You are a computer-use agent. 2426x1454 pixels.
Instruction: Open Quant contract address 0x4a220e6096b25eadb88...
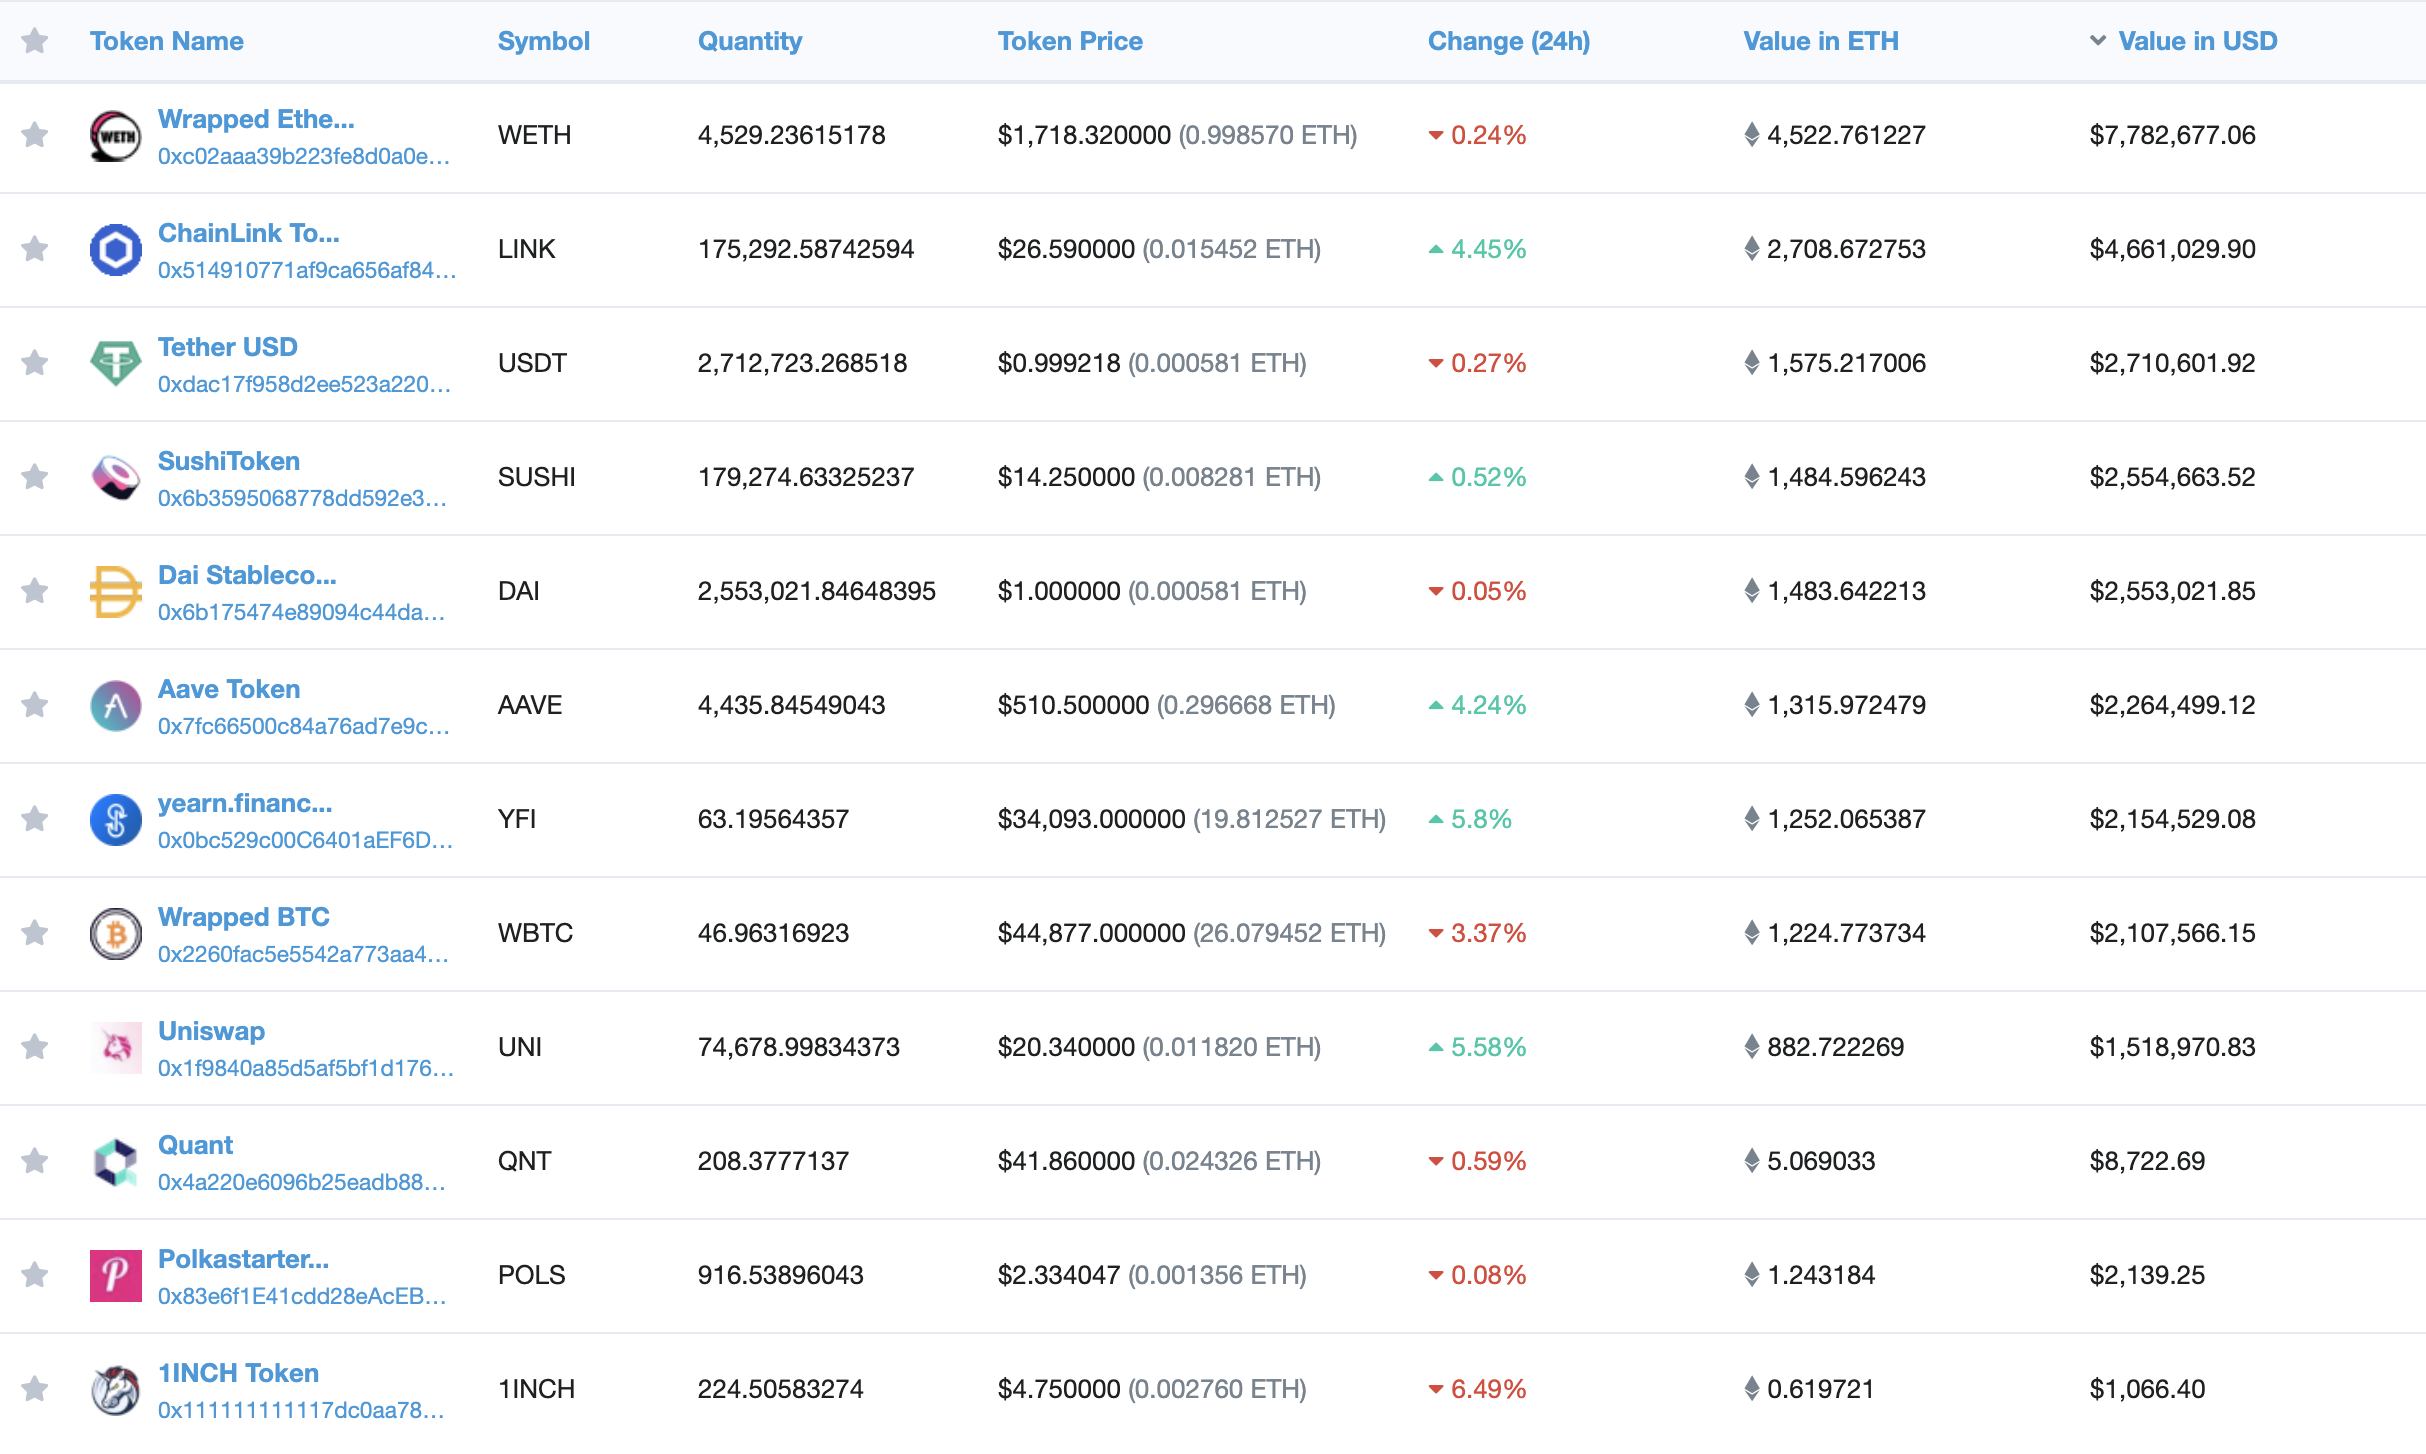pyautogui.click(x=301, y=1182)
